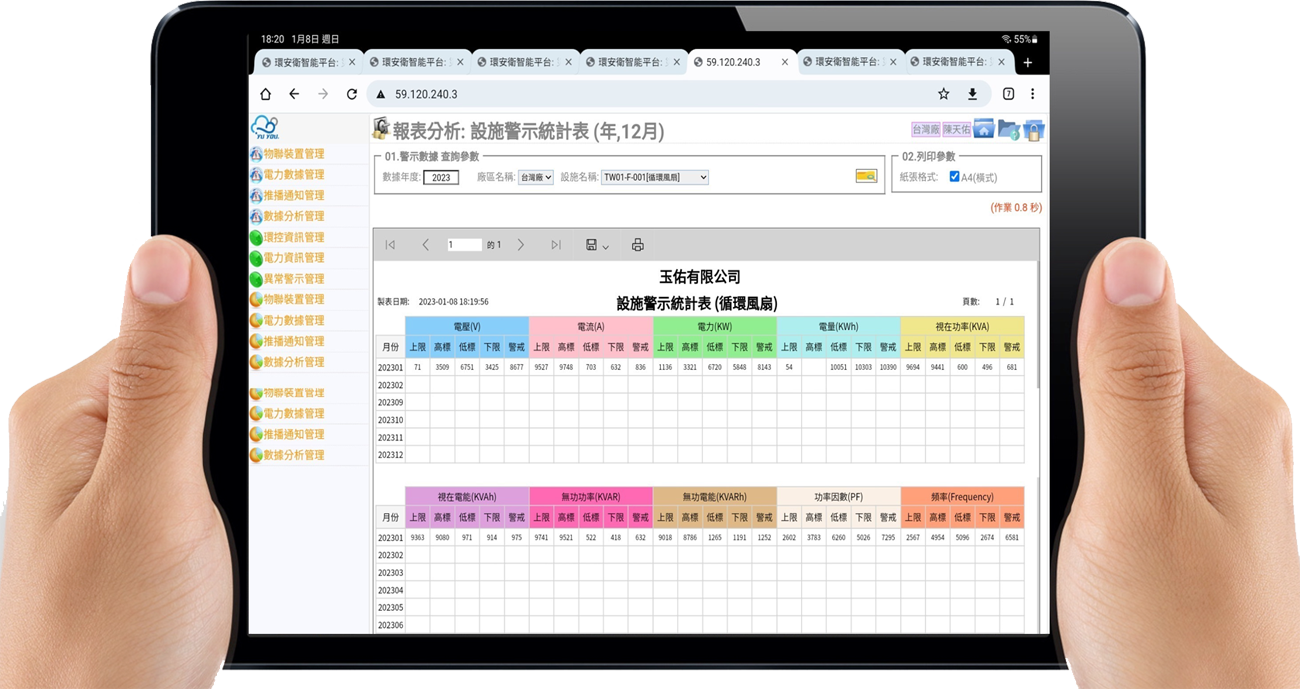
Task: Click the folder icon in page header
Action: (1009, 129)
